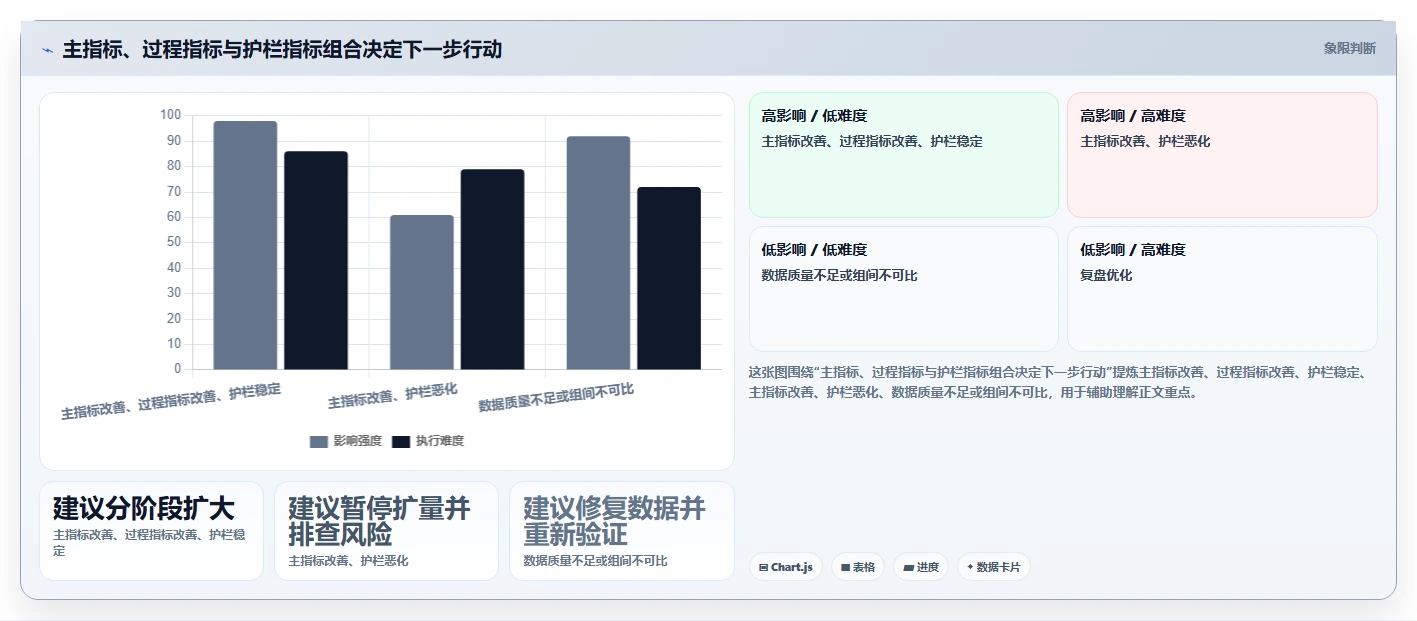Select the 低影响 / 高难度 quadrant card
Screen dimensions: 1417x621
pyautogui.click(x=1222, y=289)
